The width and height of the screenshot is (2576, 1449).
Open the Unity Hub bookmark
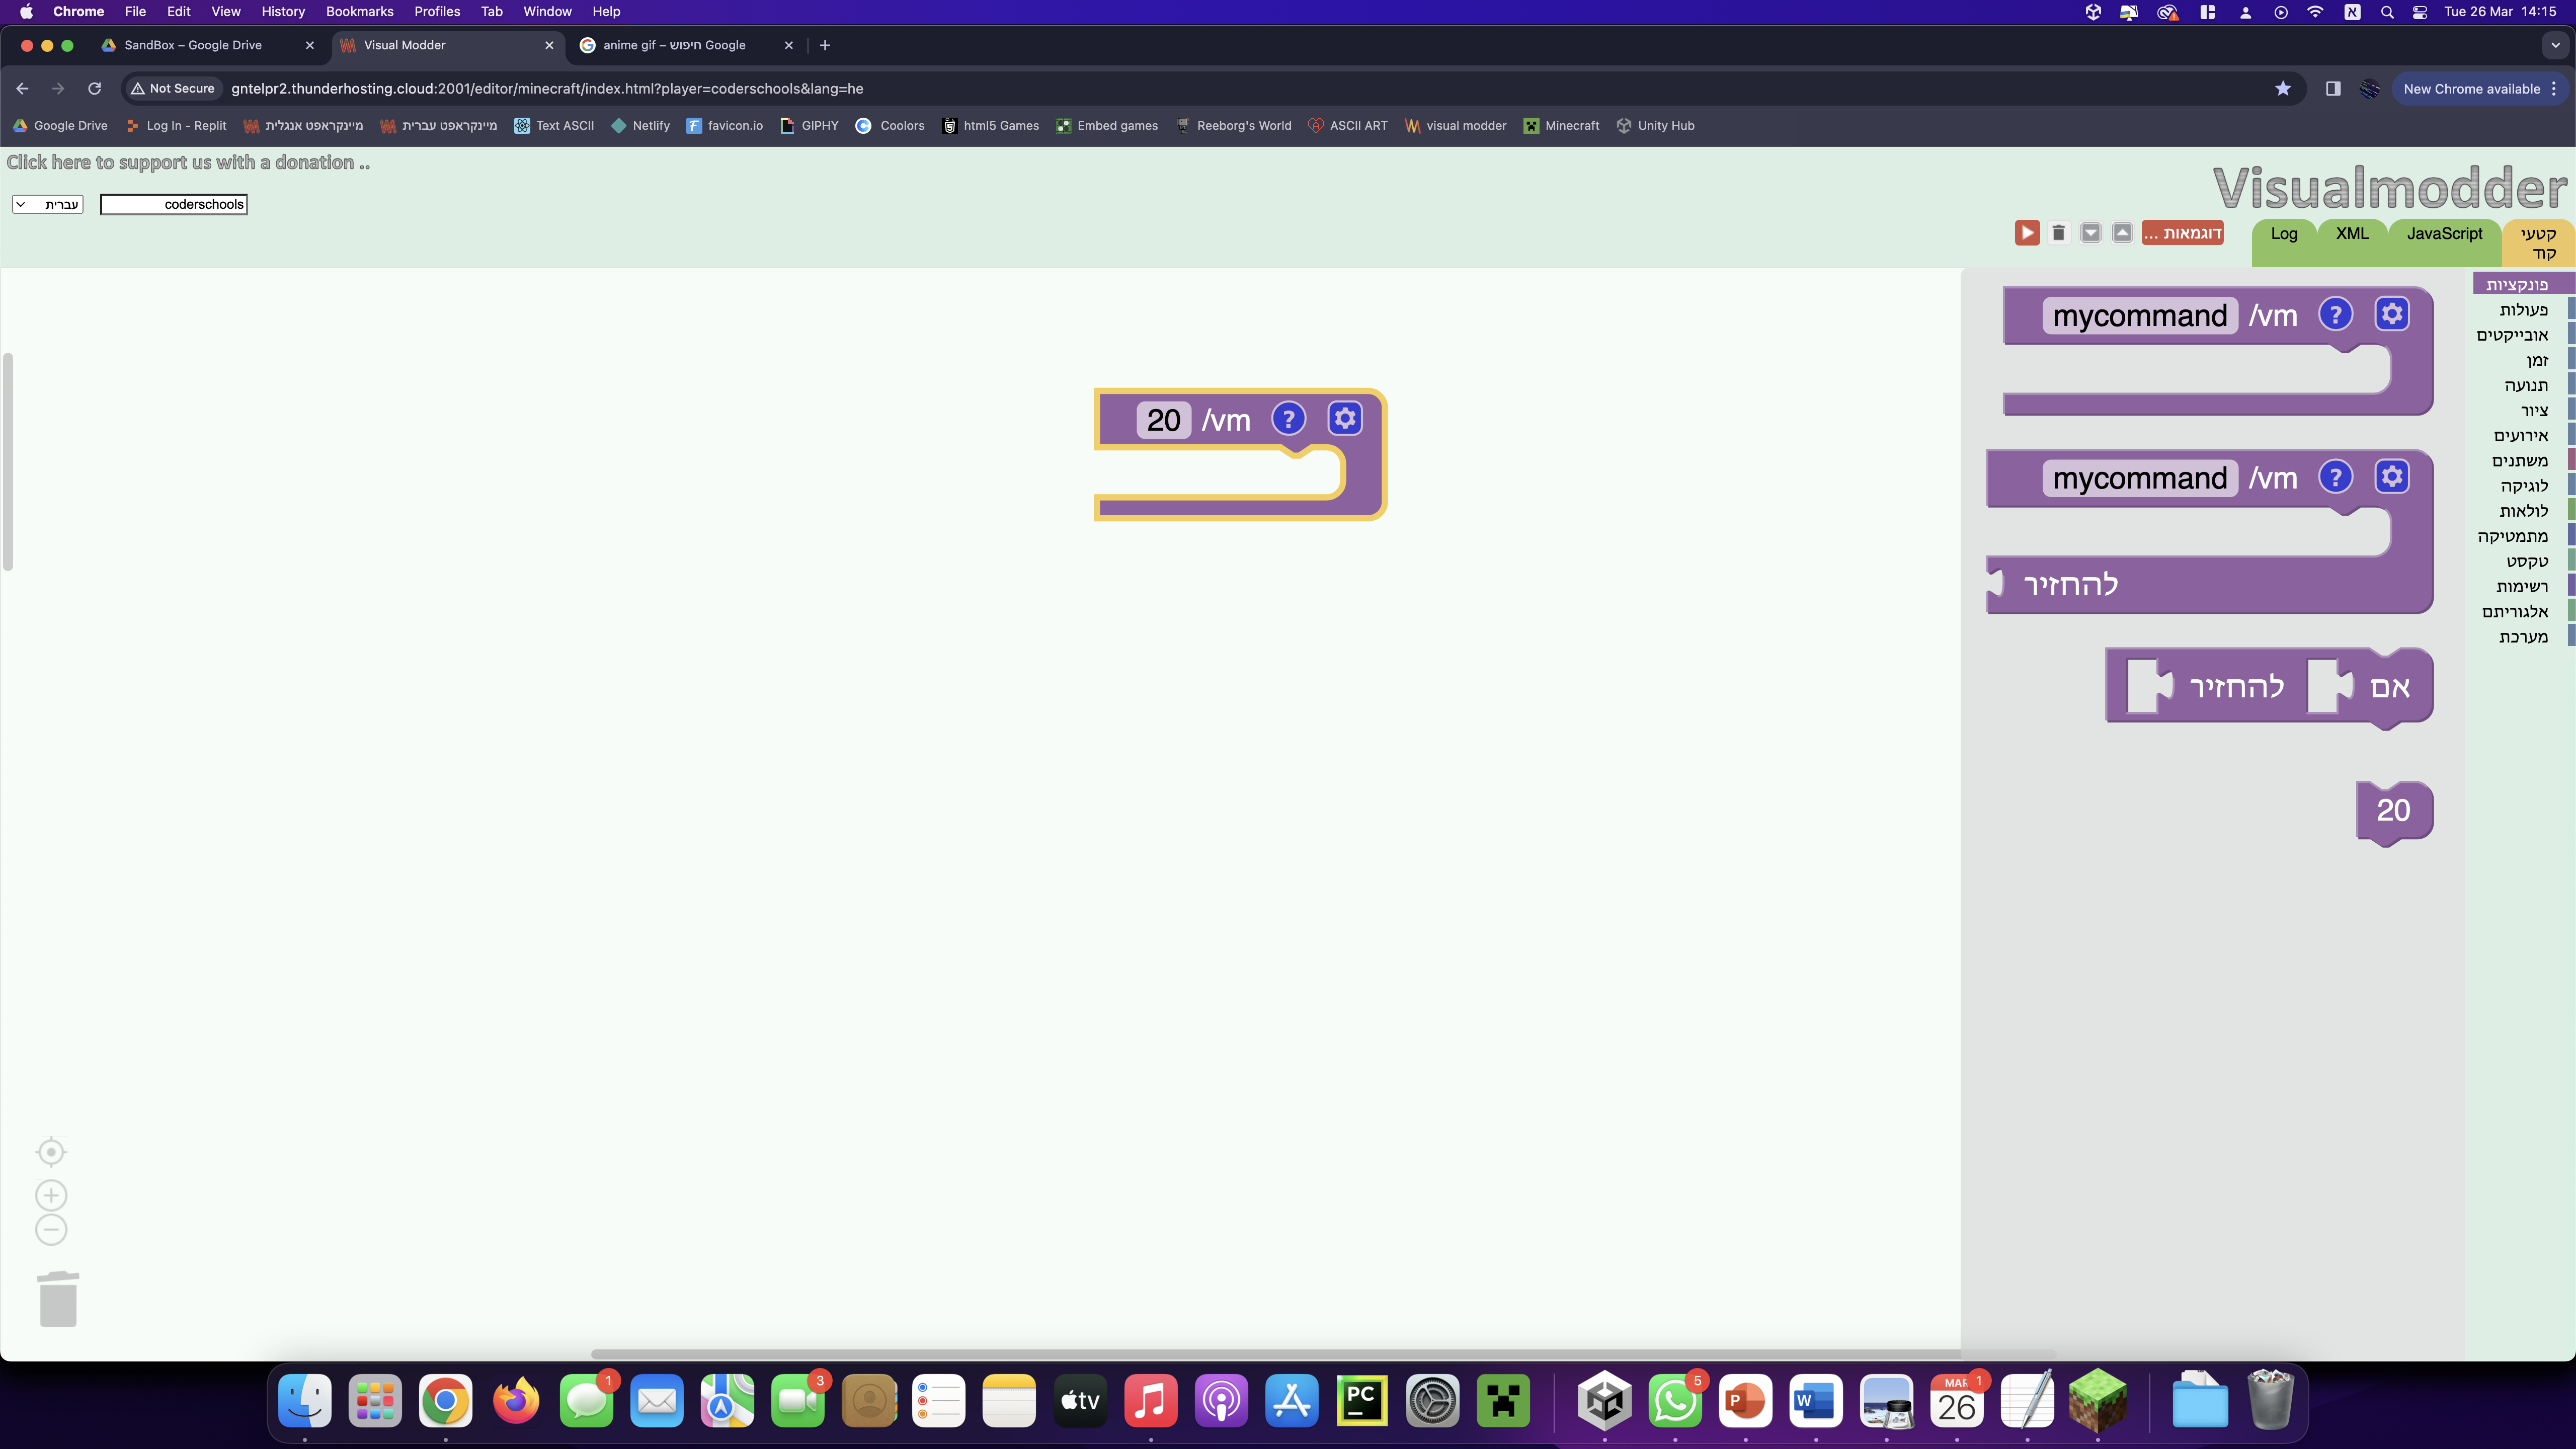tap(1655, 125)
